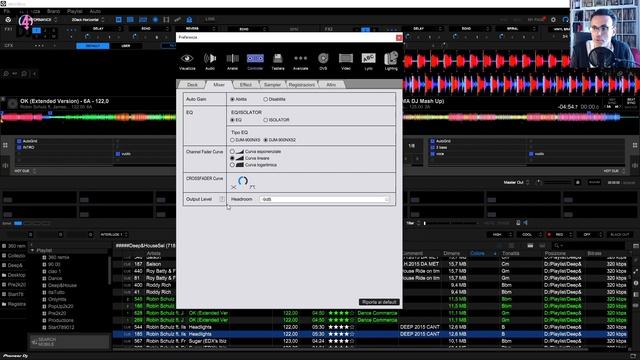Click the circular blue toolbar icon
640x360 pixels.
click(x=155, y=20)
